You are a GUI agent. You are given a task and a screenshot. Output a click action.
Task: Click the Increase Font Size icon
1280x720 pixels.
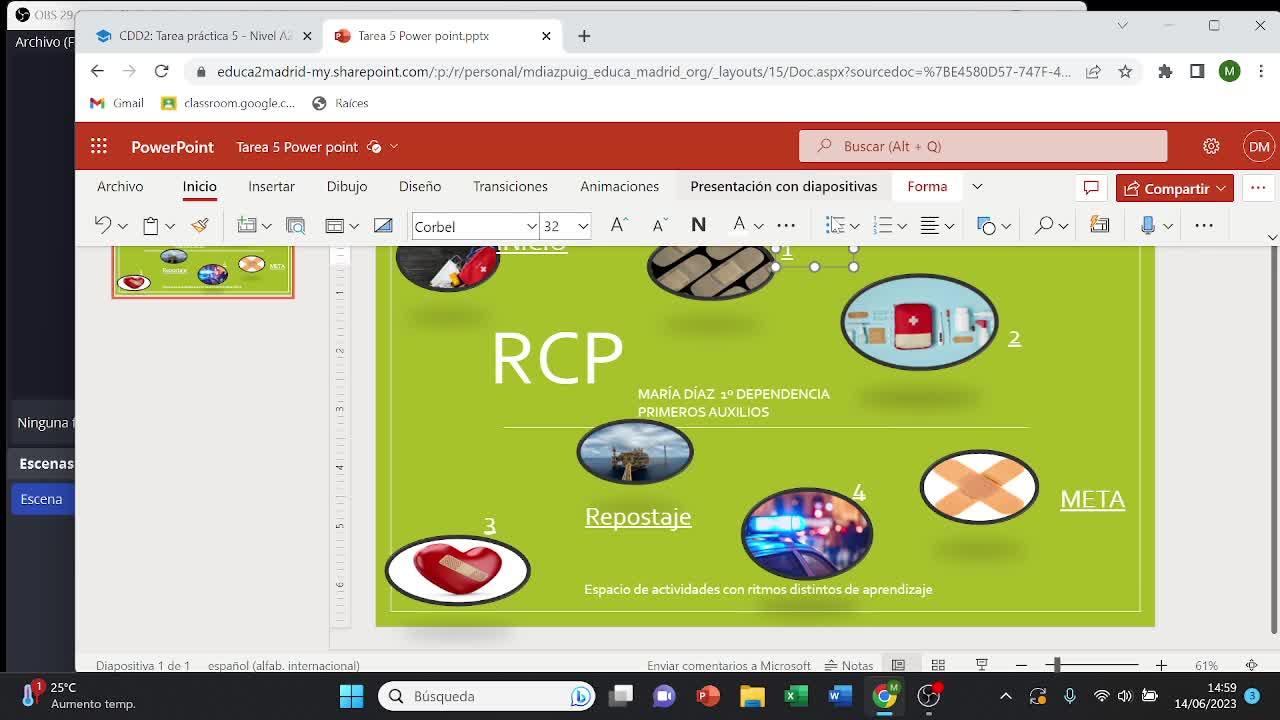tap(619, 225)
